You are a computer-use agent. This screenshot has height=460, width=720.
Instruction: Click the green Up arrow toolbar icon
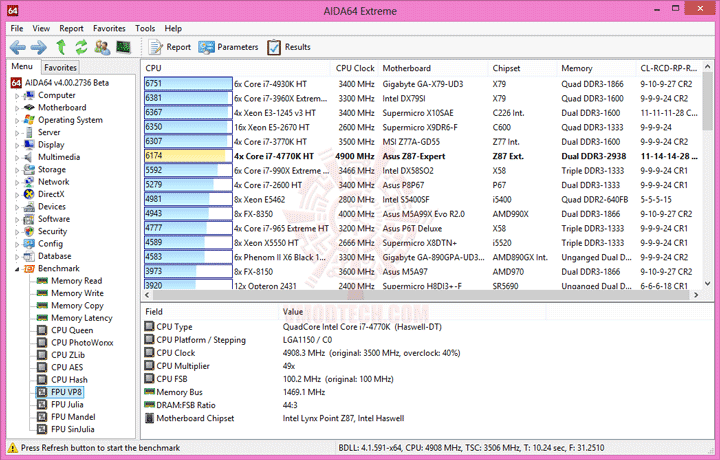(61, 47)
